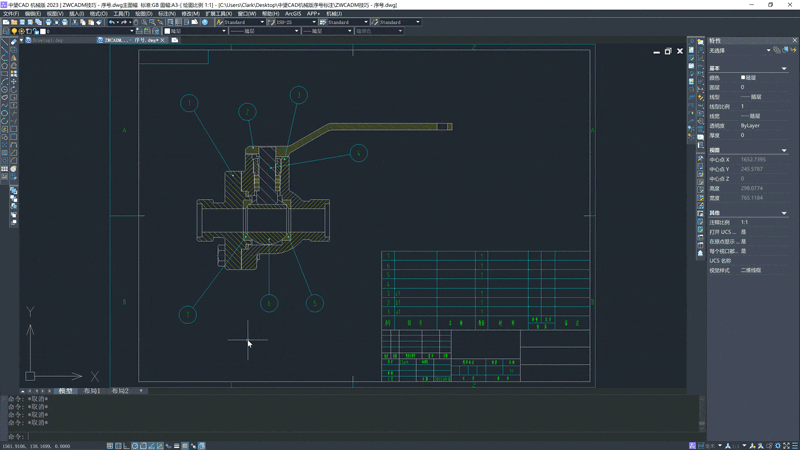Toggle snap mode in status bar
The height and width of the screenshot is (450, 800).
tap(110, 446)
